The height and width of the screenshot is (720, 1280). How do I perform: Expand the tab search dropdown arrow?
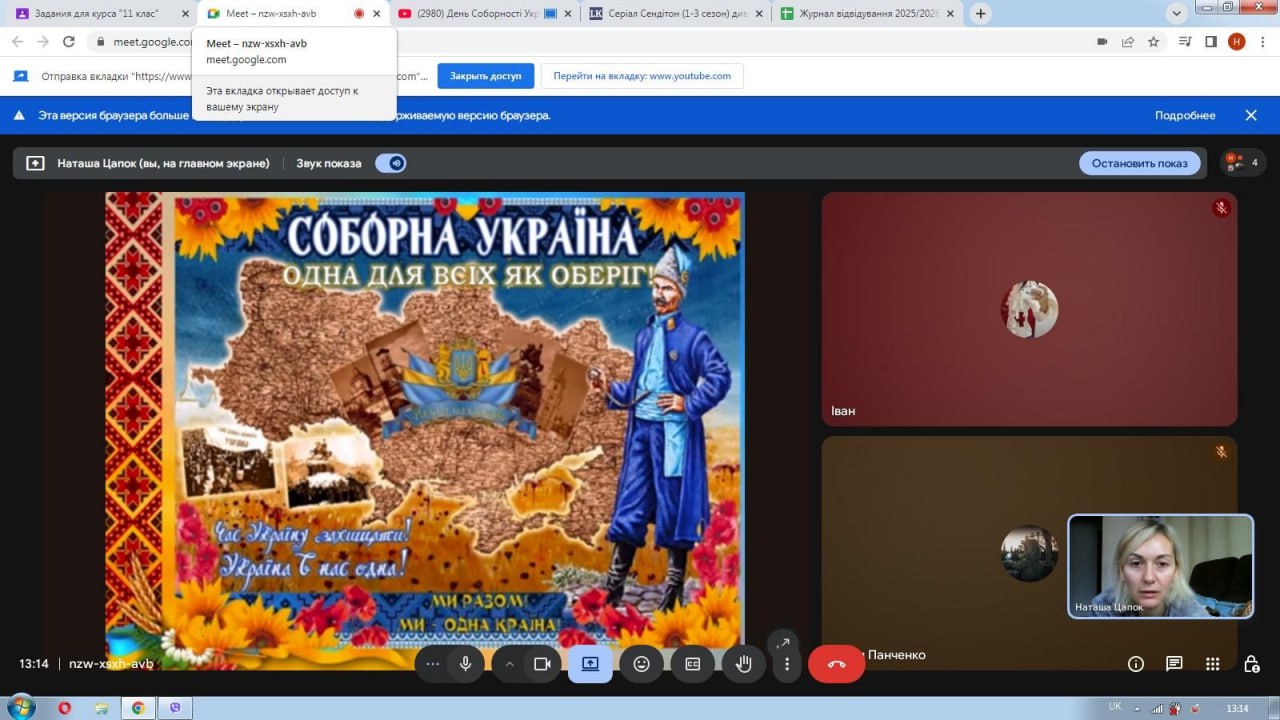coord(1177,13)
